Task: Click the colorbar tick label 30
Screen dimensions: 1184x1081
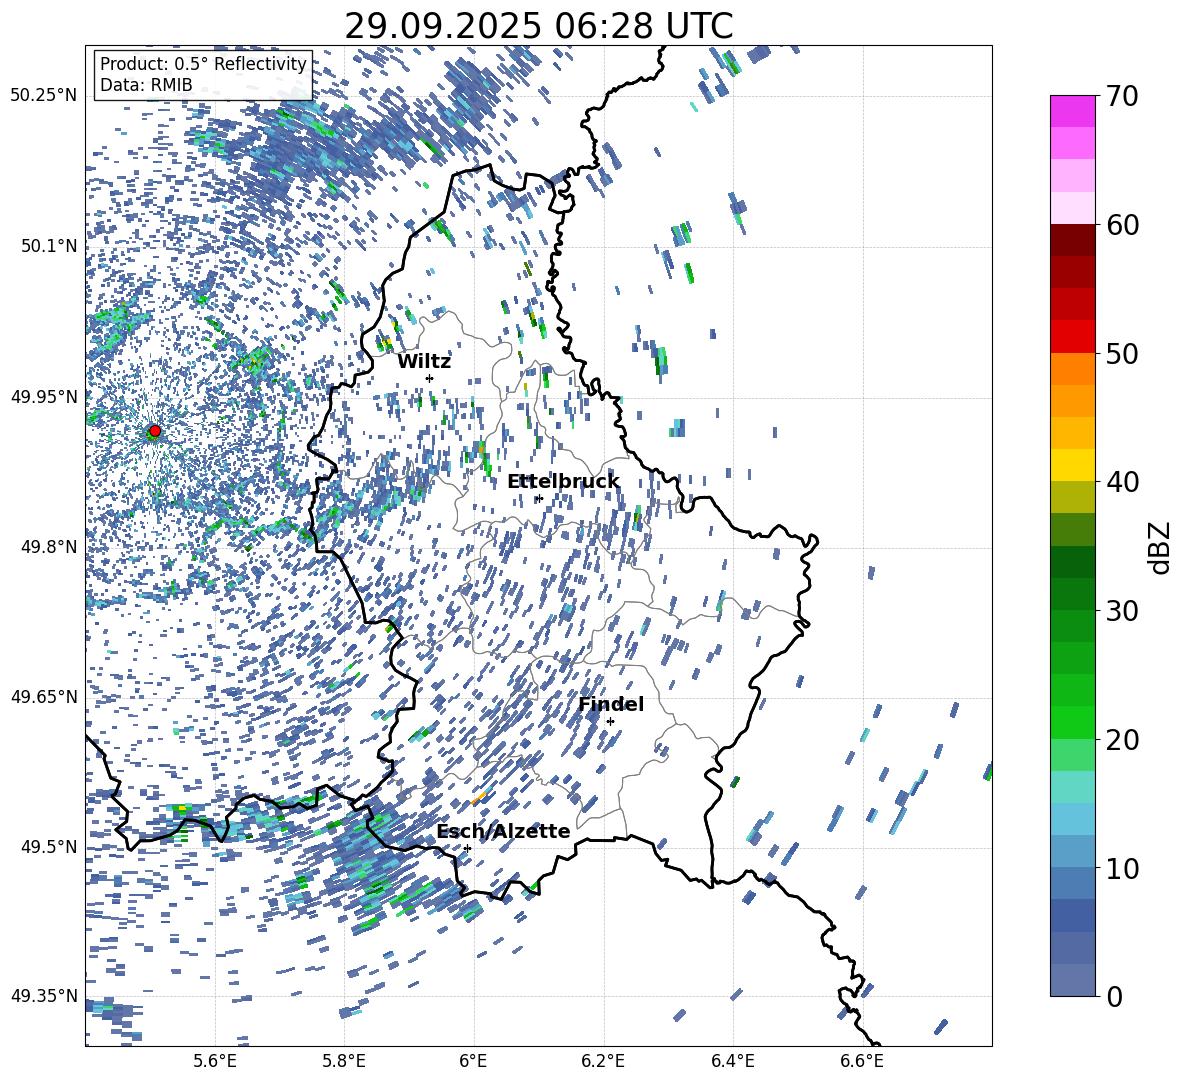Action: click(1123, 611)
